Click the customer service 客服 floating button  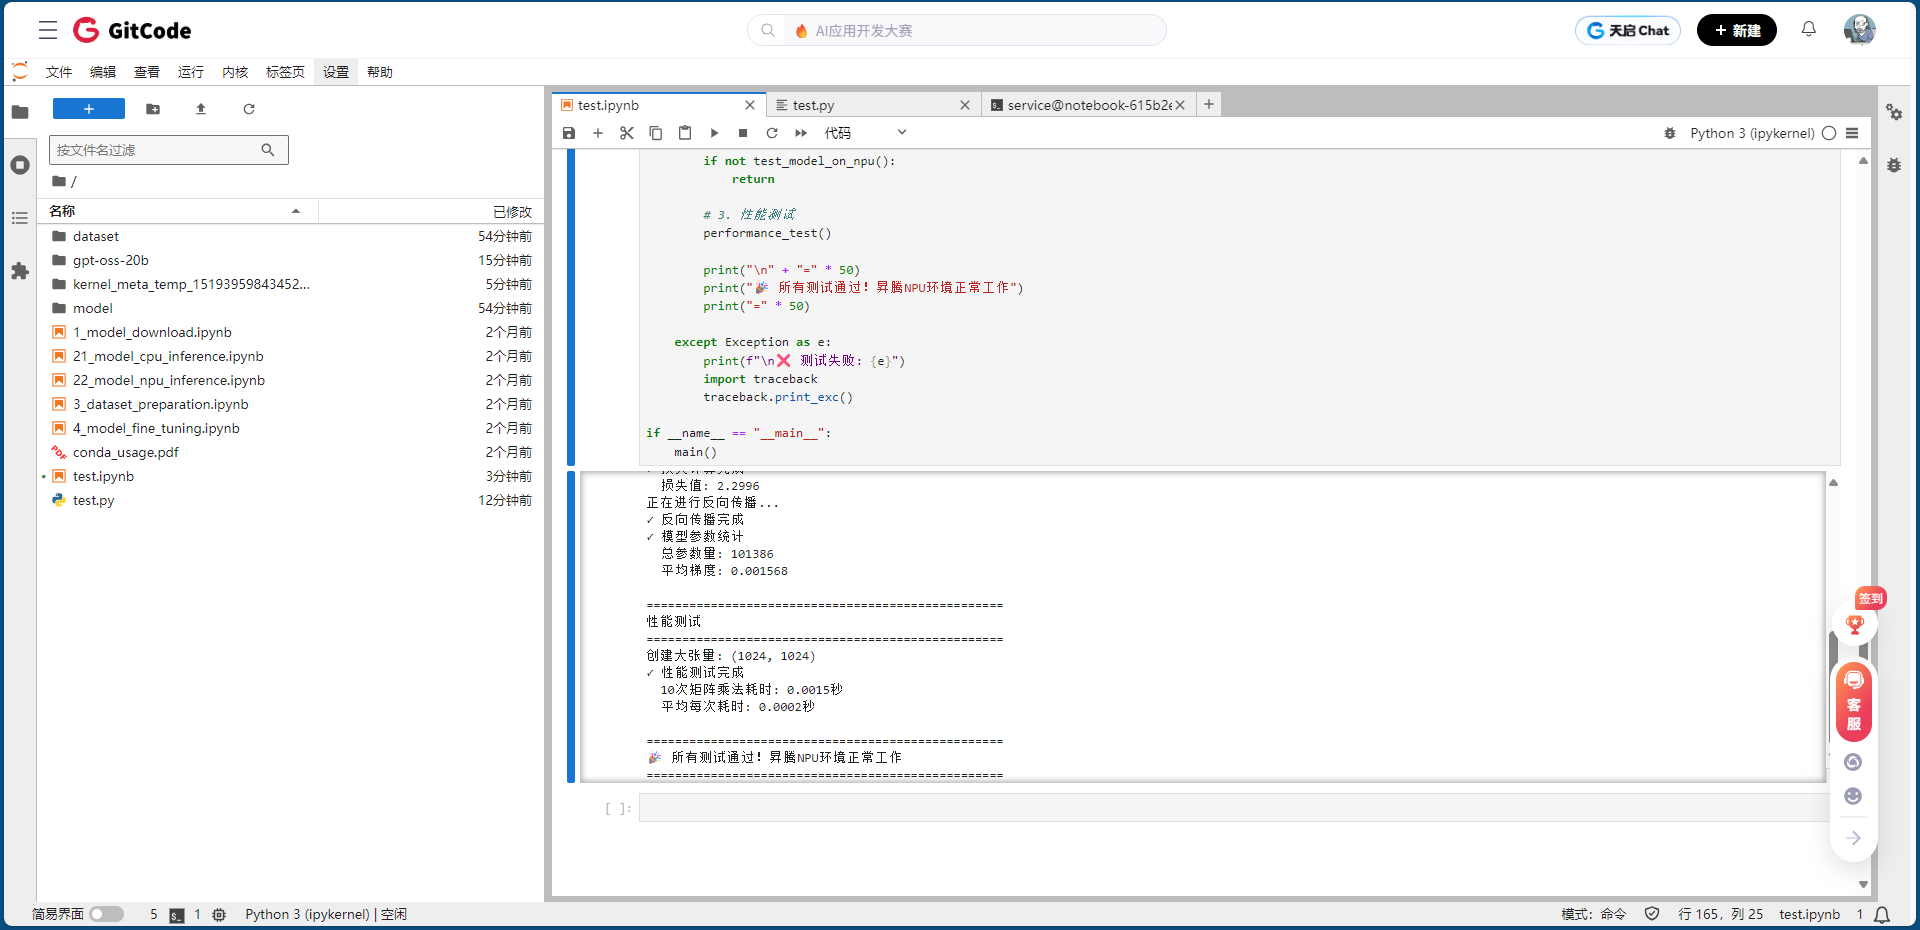click(1854, 702)
